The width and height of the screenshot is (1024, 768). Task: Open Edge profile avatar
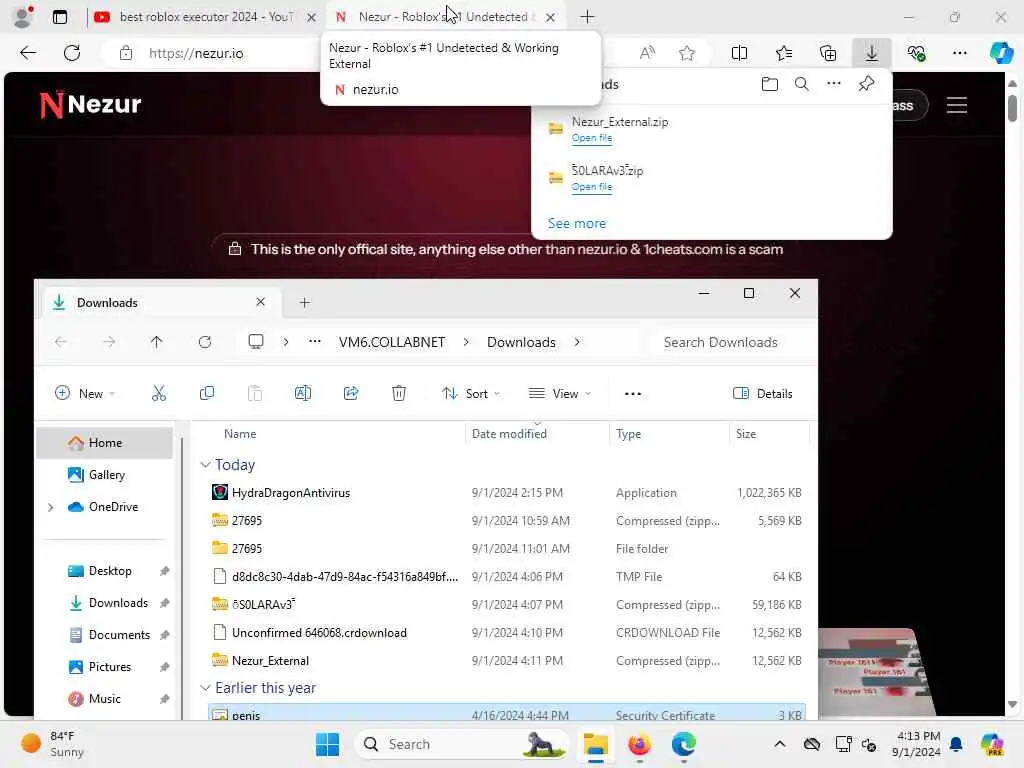pos(23,17)
